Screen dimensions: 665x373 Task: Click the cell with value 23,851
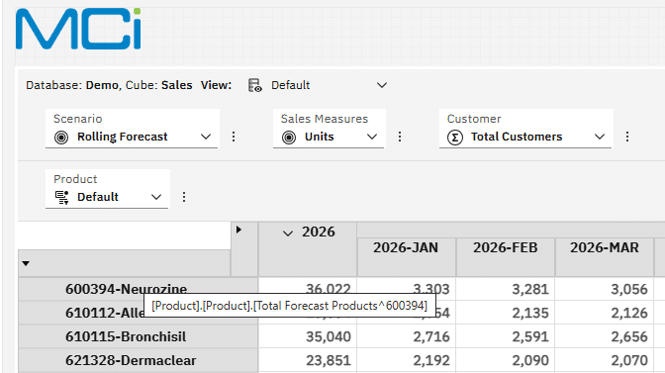(307, 360)
